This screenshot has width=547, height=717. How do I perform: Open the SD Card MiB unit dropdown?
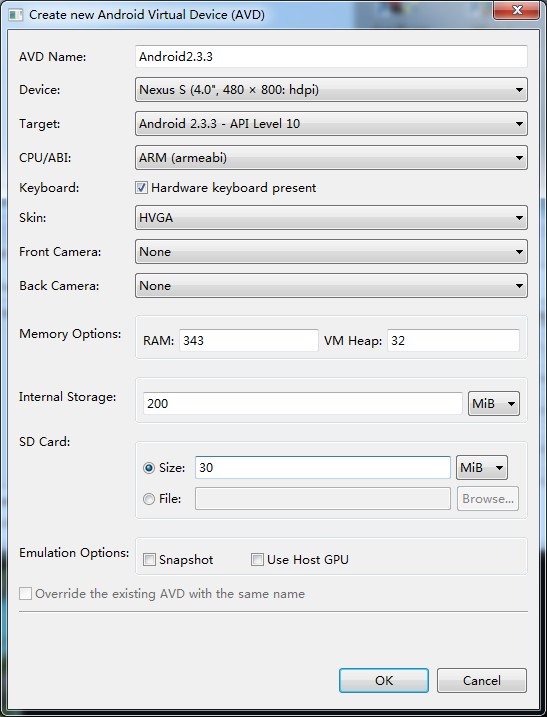[482, 467]
